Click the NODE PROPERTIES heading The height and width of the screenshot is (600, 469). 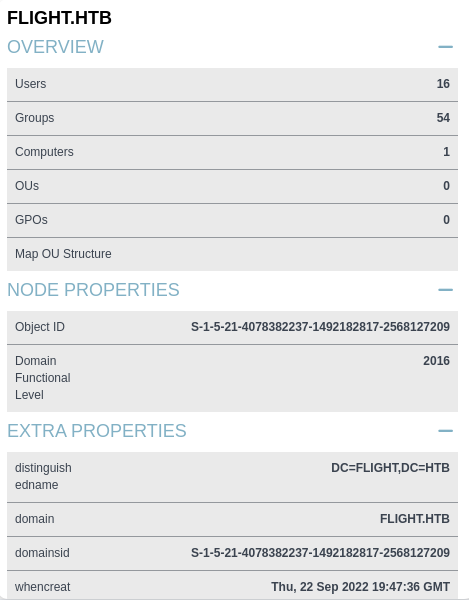(93, 290)
